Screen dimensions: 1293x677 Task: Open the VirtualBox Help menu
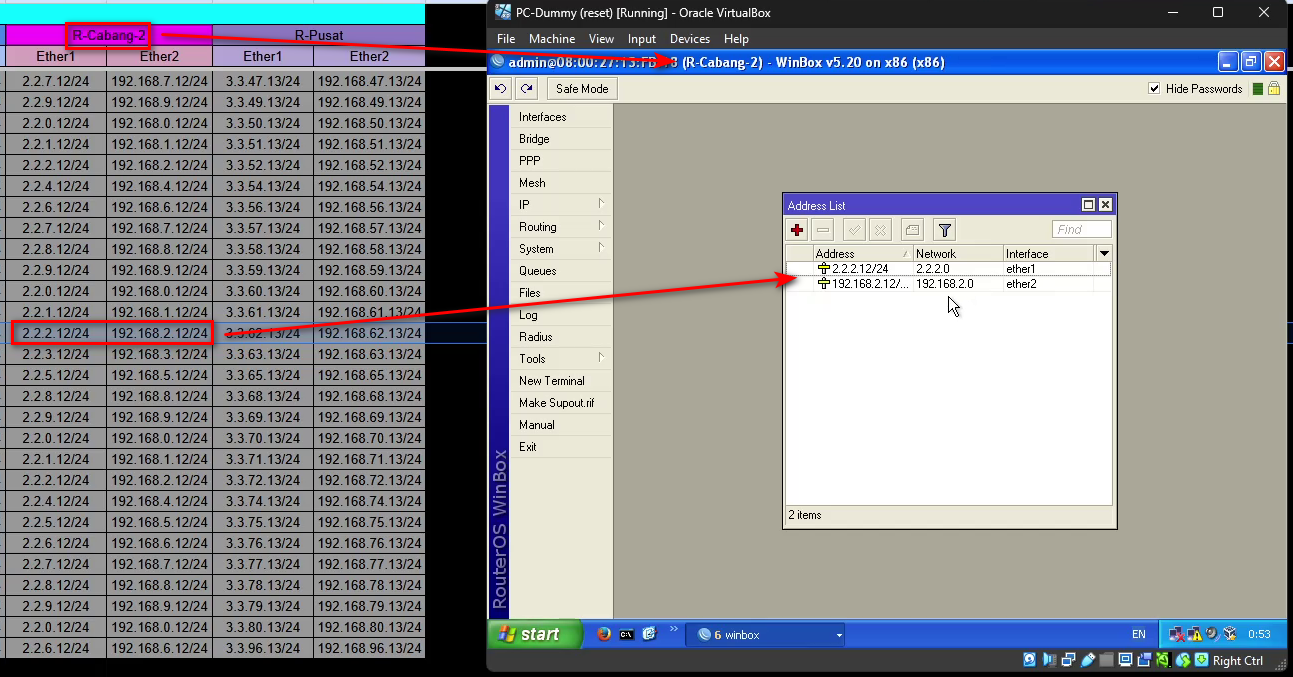point(736,39)
